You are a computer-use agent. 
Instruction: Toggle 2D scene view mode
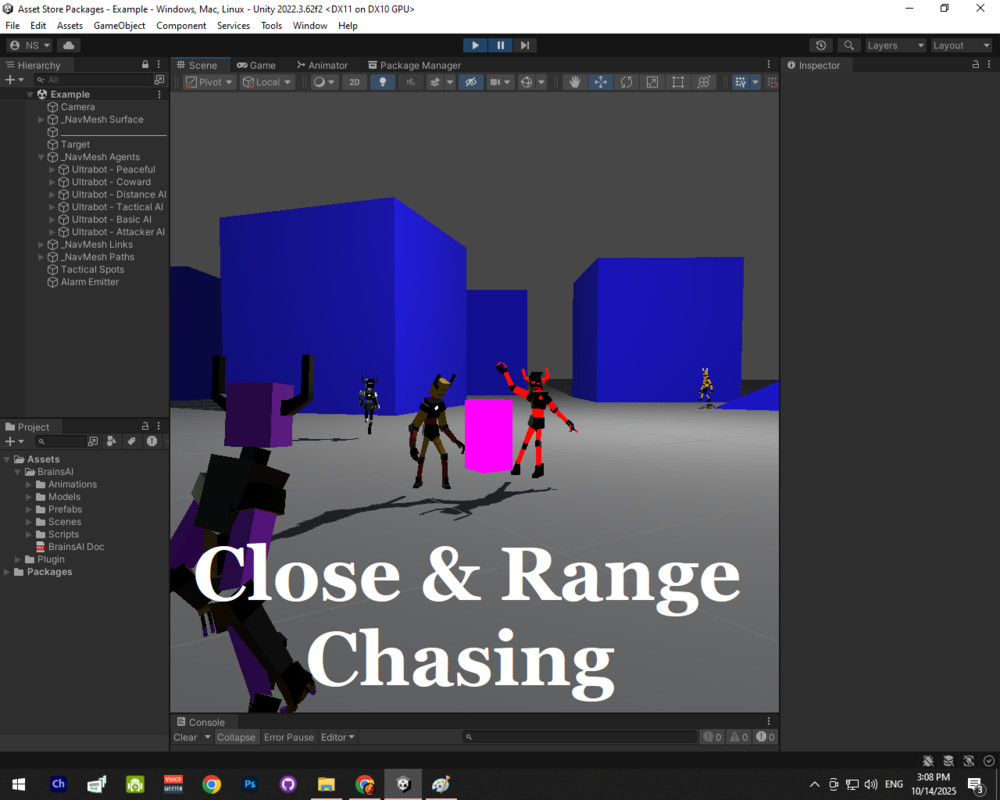point(355,82)
